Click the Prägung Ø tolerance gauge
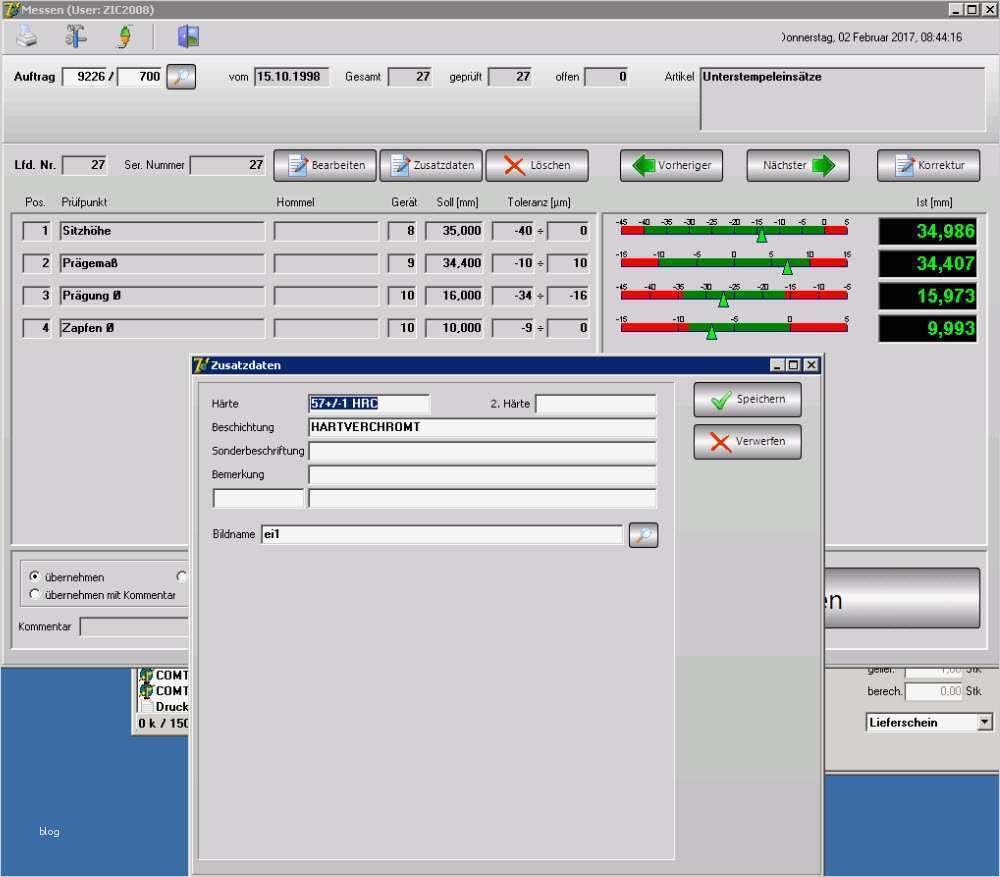The image size is (1000, 877). tap(733, 295)
